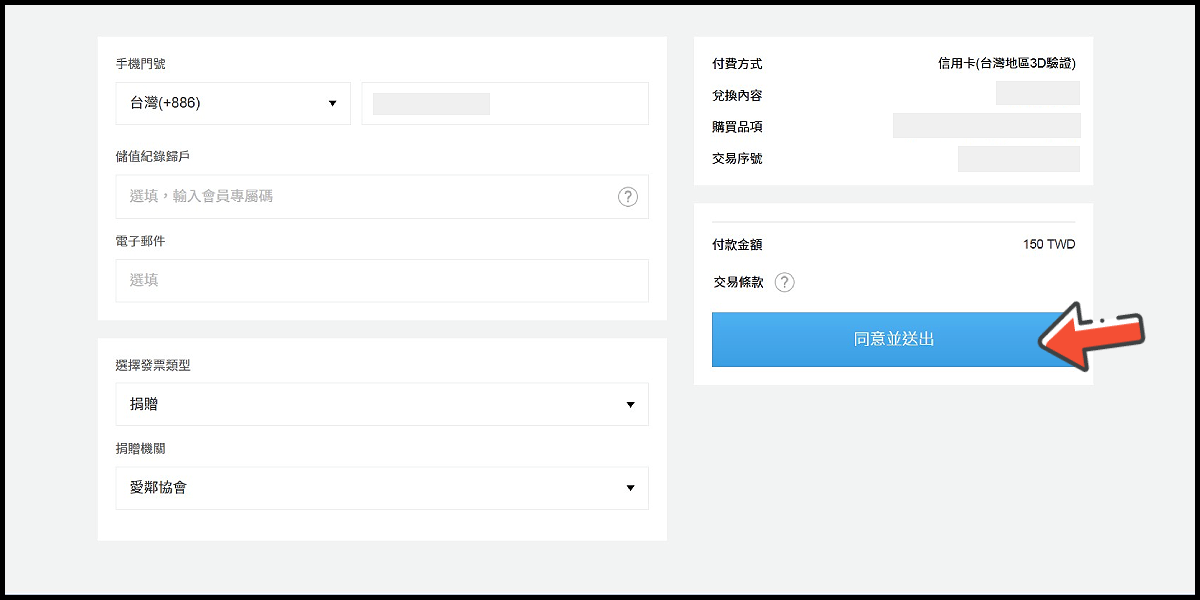Screen dimensions: 1200x600
Task: Click the 手機門號 field label
Action: pyautogui.click(x=141, y=64)
